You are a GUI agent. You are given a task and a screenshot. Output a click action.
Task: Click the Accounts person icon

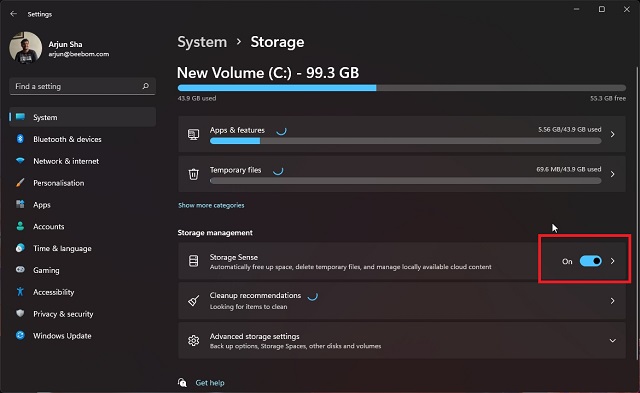tap(20, 226)
